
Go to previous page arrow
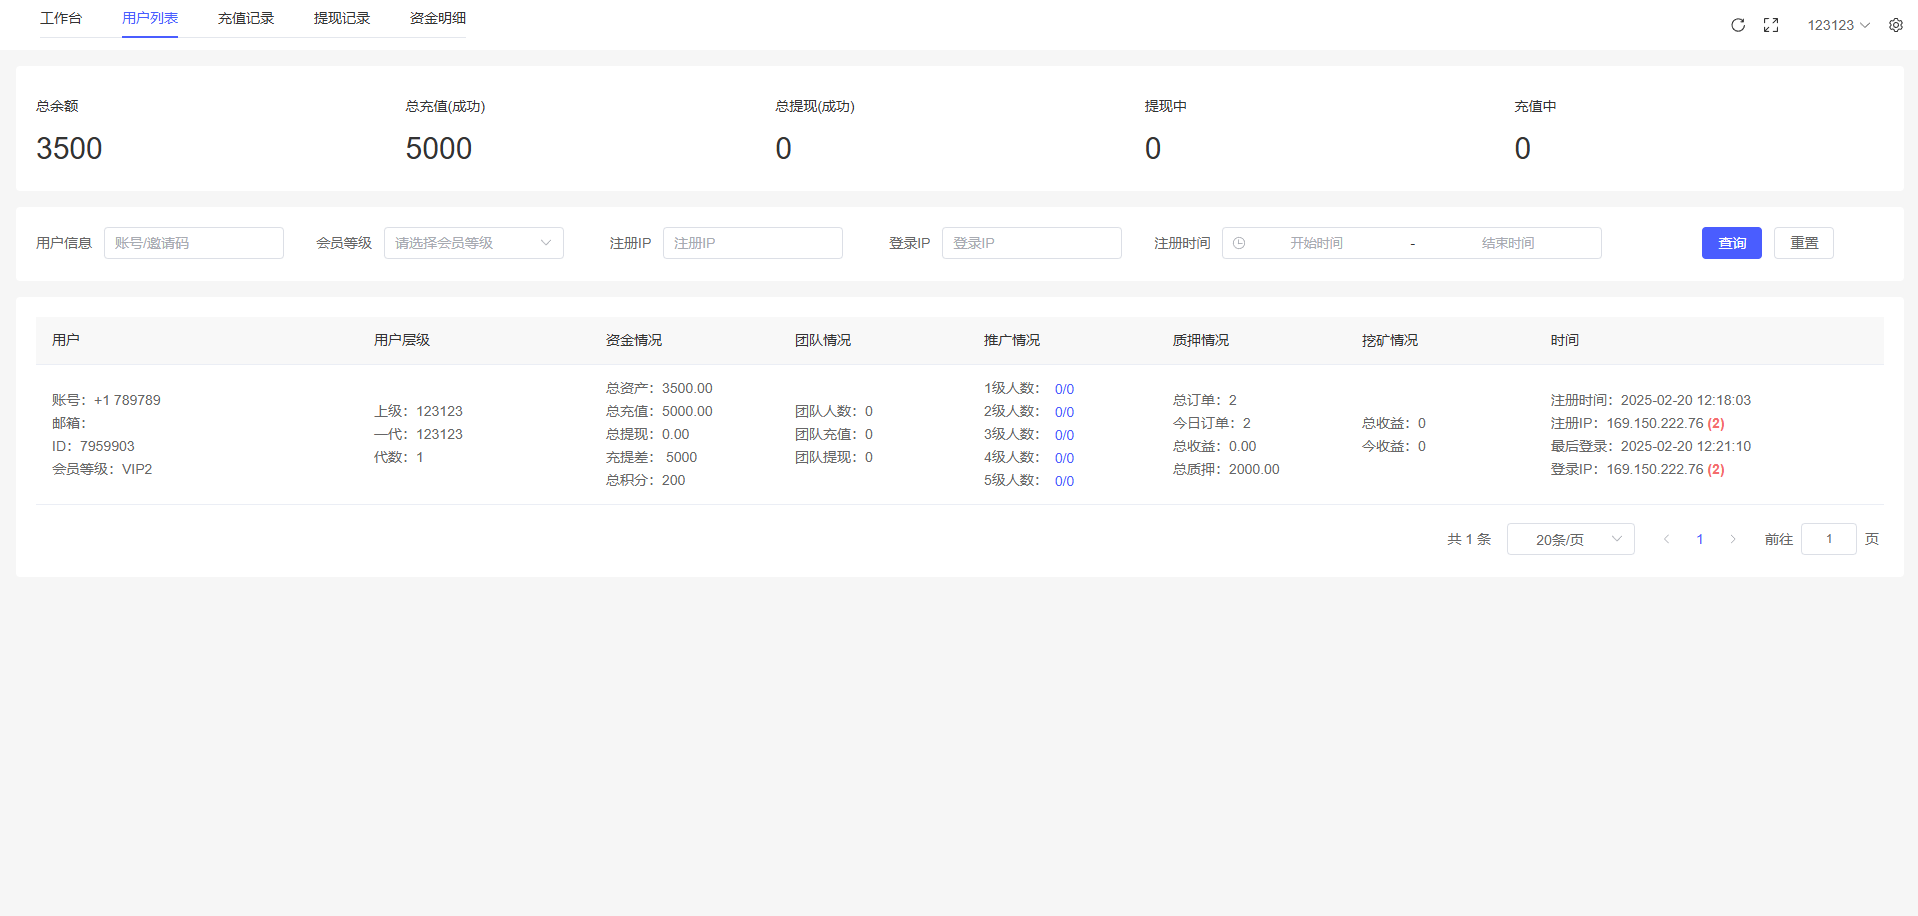1666,539
